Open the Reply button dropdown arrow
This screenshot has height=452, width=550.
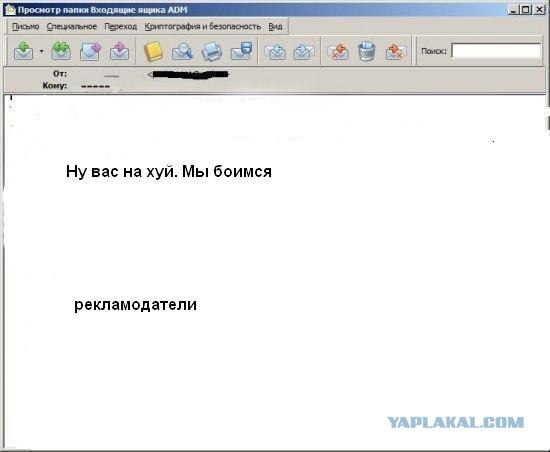tap(41, 51)
